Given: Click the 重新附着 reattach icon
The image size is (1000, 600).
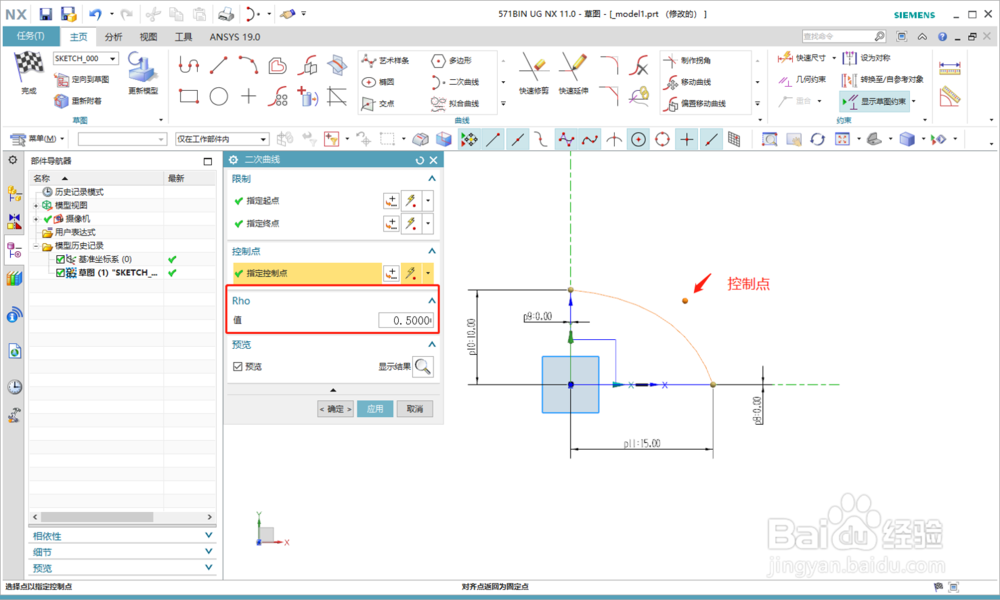Looking at the screenshot, I should [61, 101].
